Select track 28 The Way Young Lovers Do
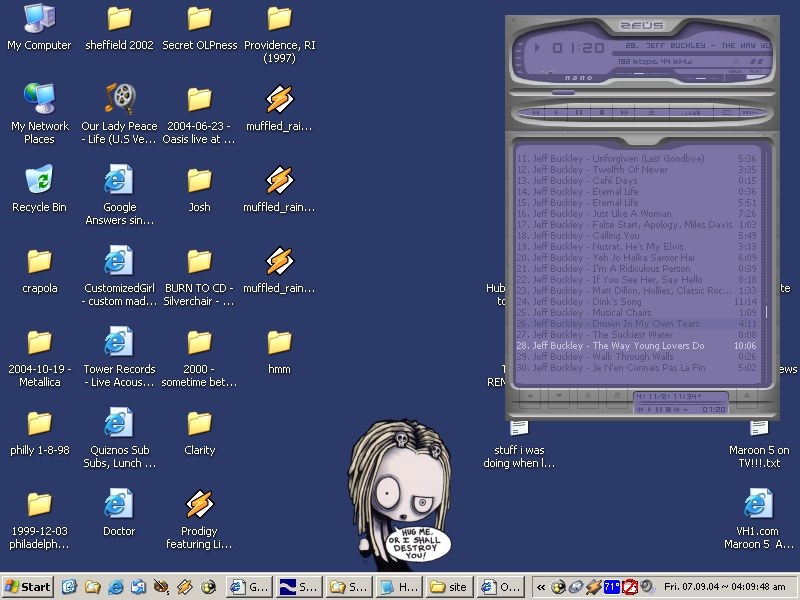800x600 pixels. 636,346
